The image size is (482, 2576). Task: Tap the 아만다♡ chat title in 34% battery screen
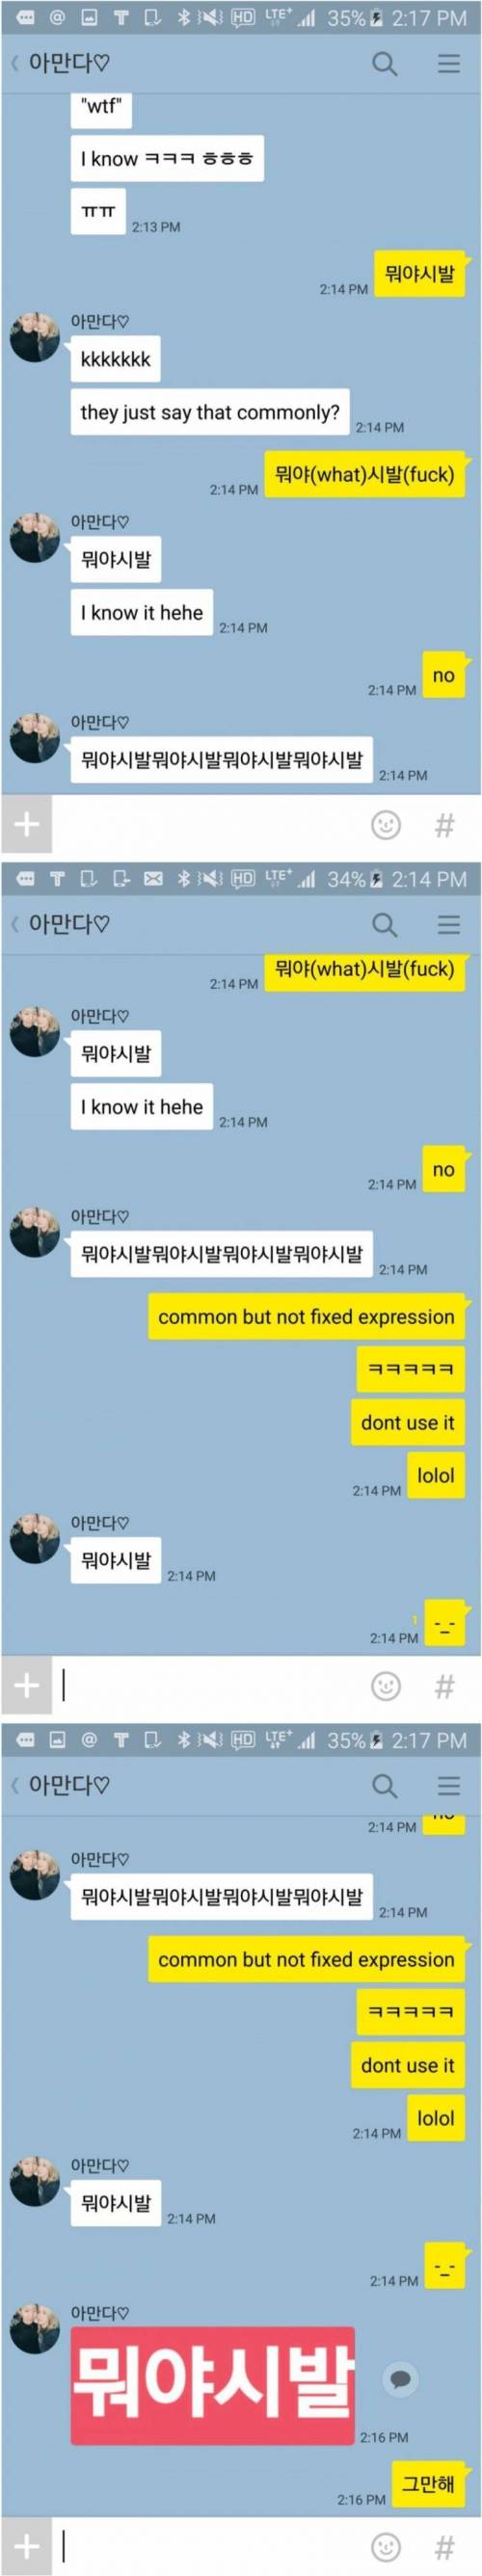[x=69, y=924]
